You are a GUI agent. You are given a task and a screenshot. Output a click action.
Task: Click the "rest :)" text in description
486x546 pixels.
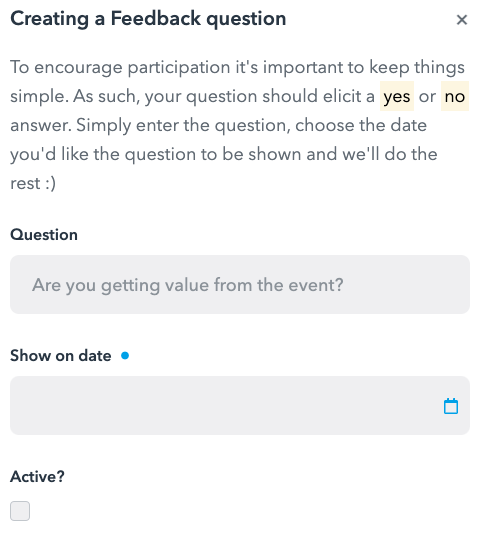click(33, 183)
